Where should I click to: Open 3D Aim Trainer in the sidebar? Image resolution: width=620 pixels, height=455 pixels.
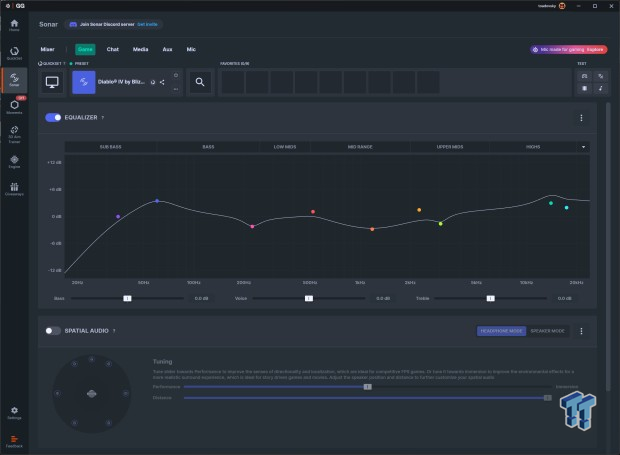[x=14, y=134]
